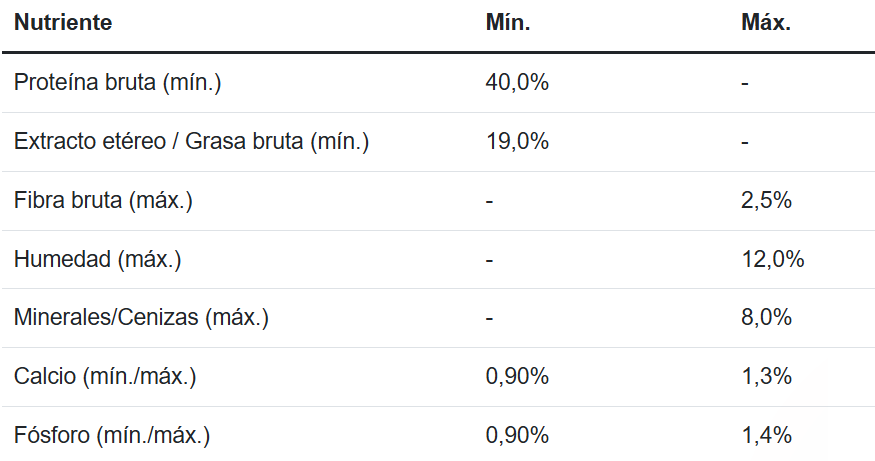
Task: Click the Máx. column header
Action: [x=766, y=23]
